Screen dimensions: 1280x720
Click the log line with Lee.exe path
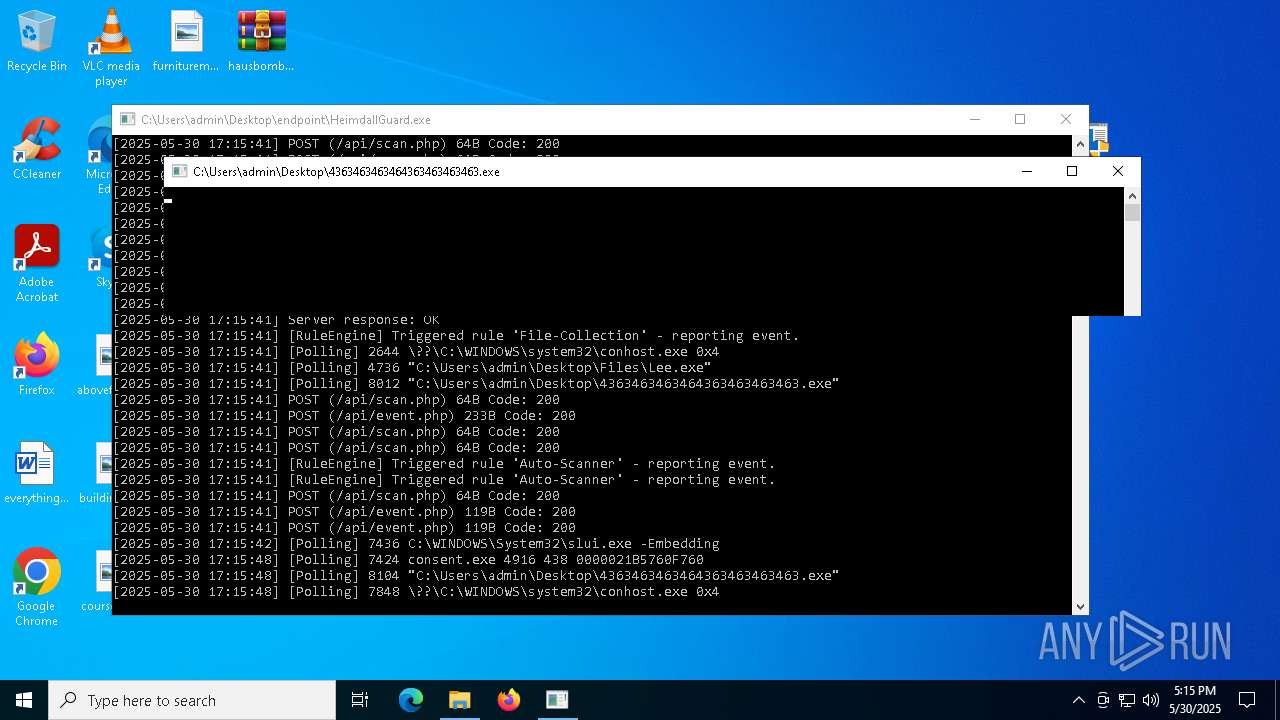click(x=412, y=368)
